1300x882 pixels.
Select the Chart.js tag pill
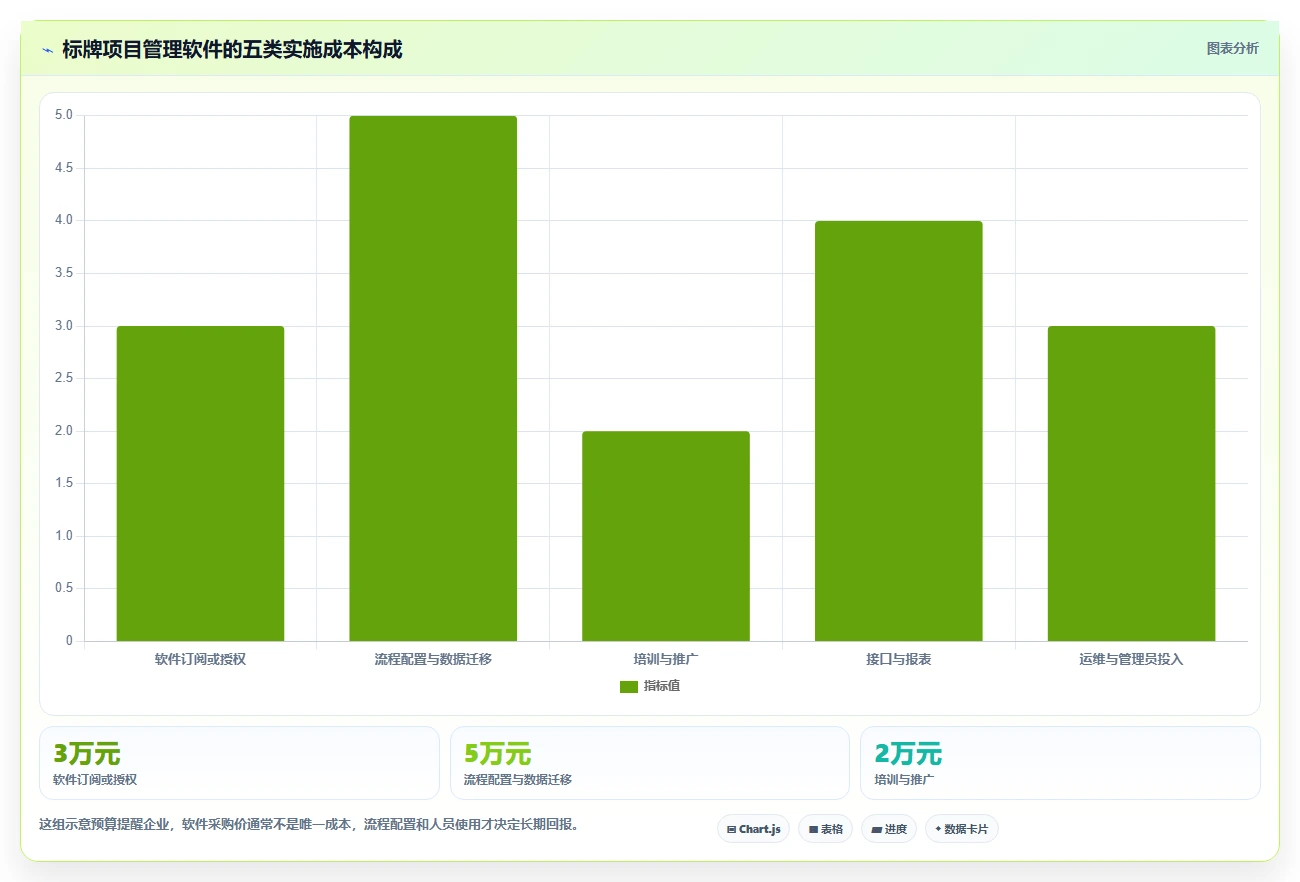point(753,829)
